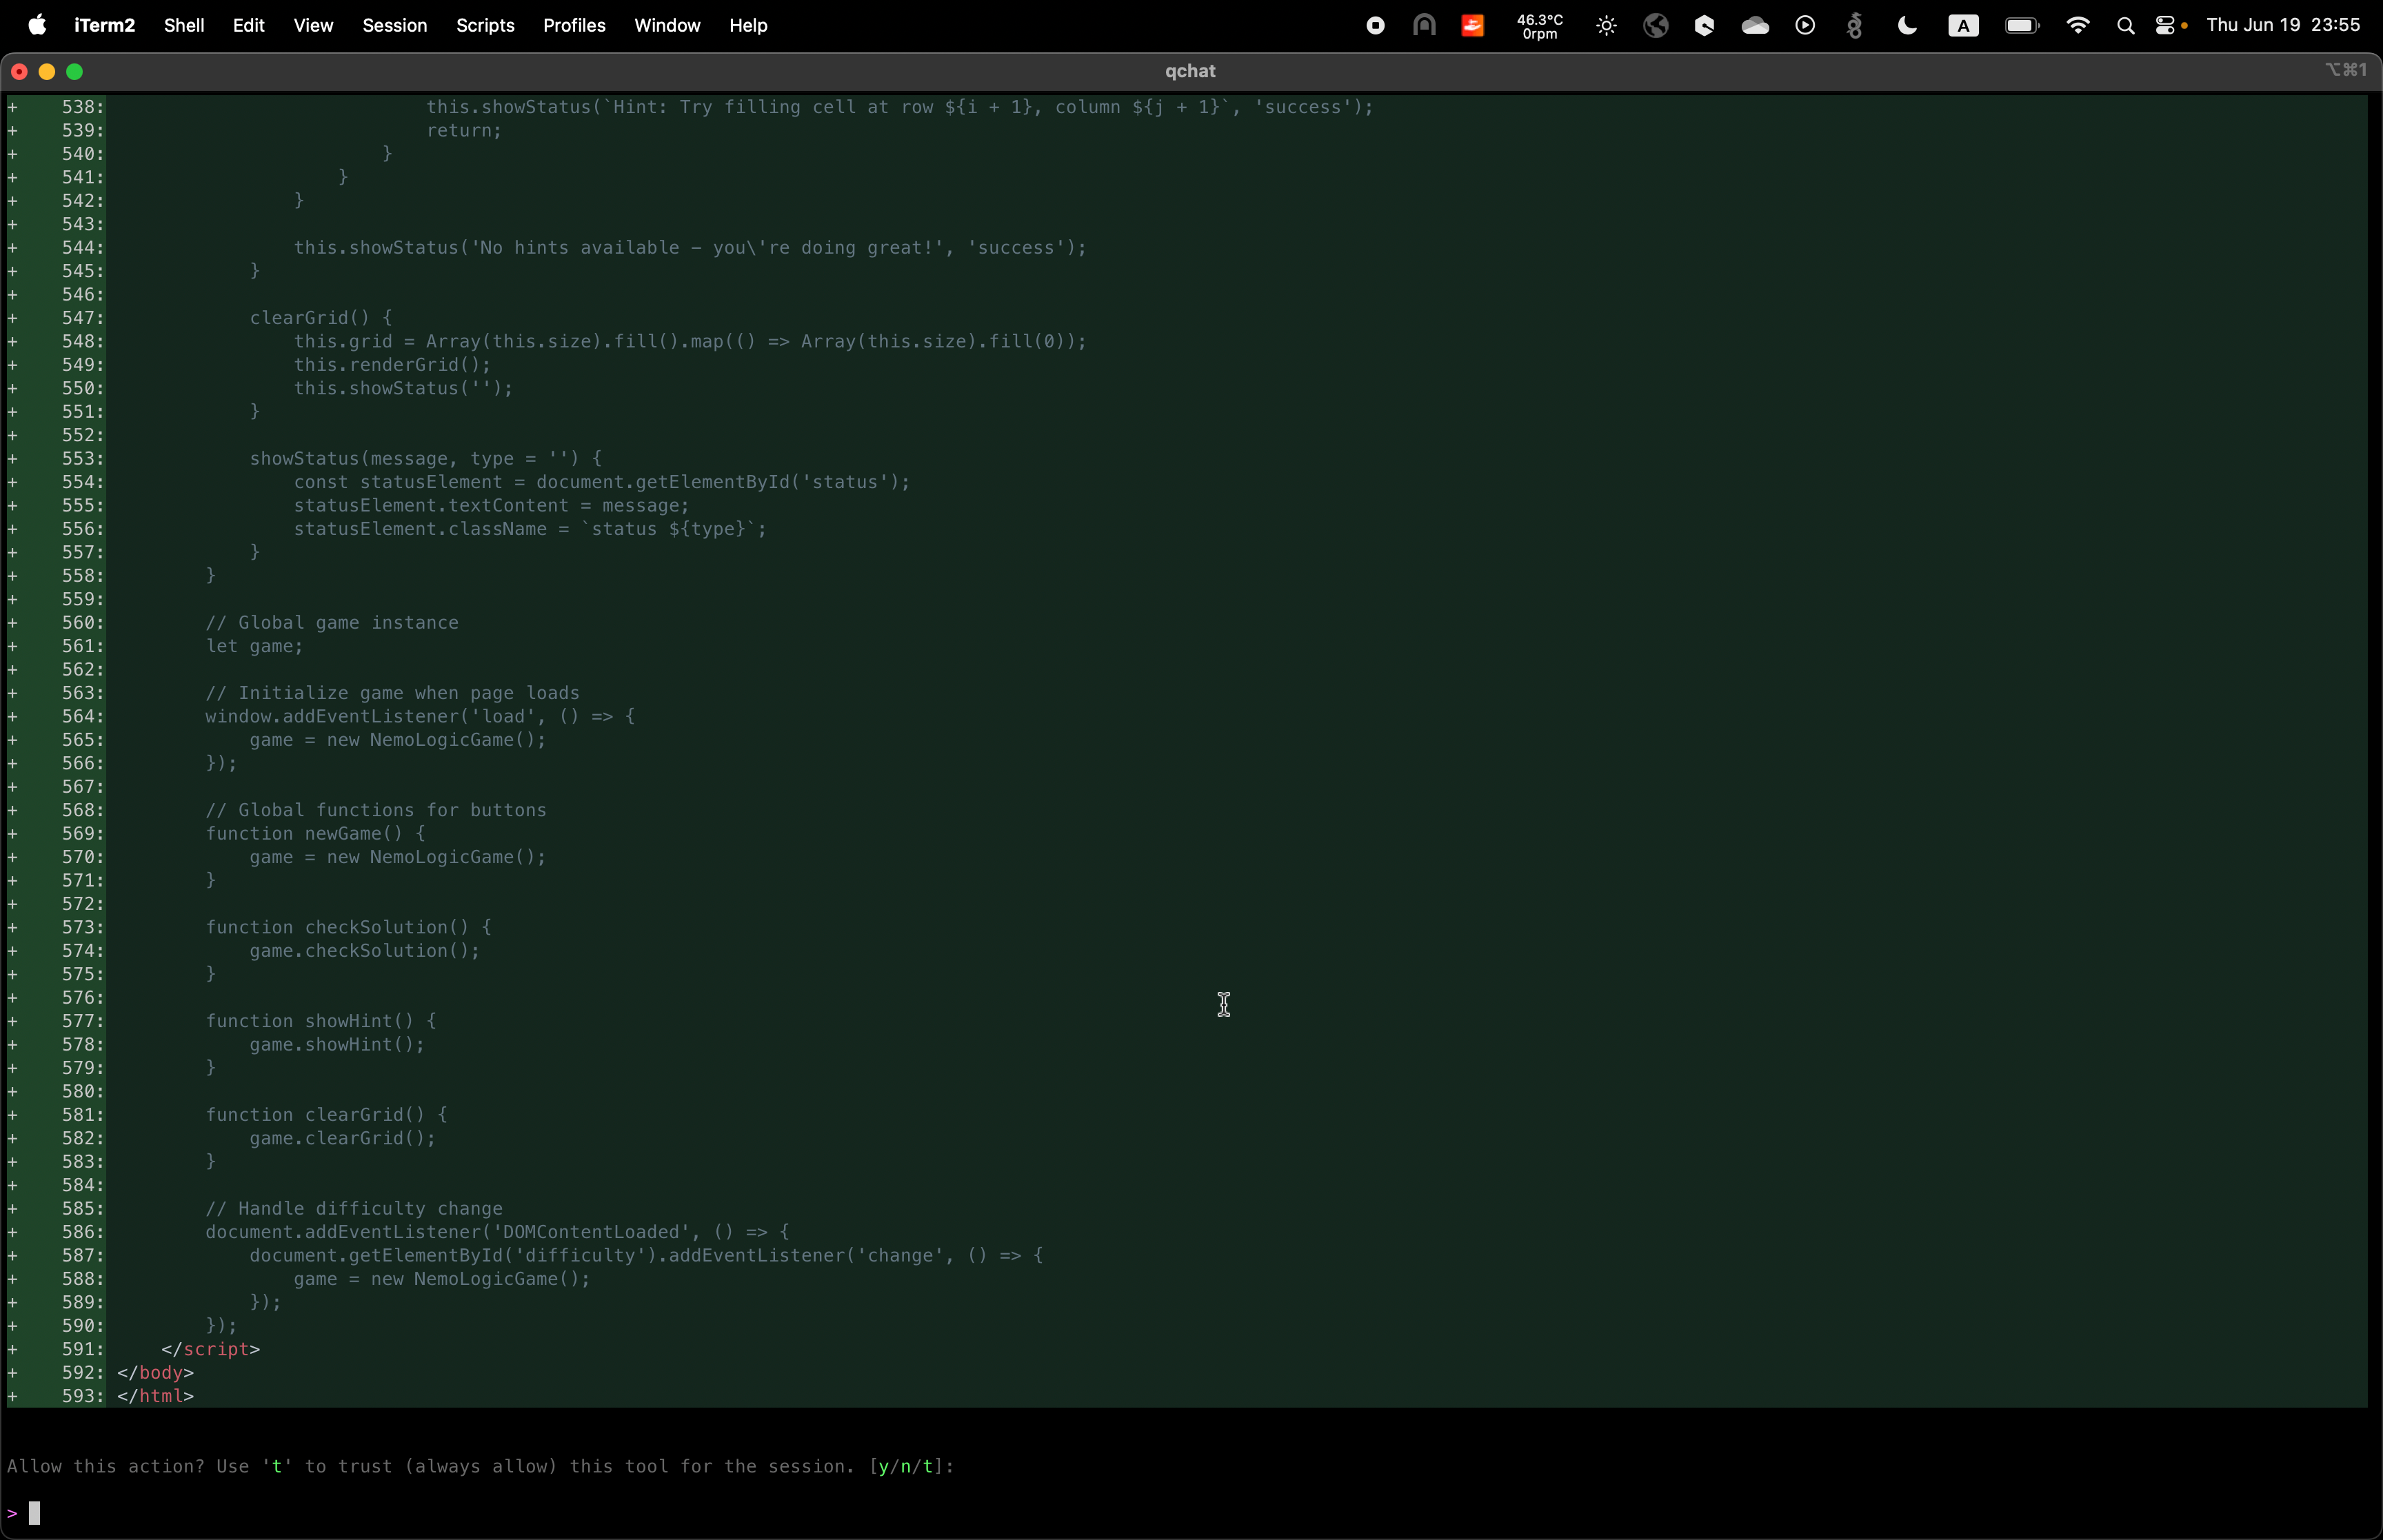Click the brightness sun icon in menu bar
The width and height of the screenshot is (2383, 1540).
(x=1606, y=26)
